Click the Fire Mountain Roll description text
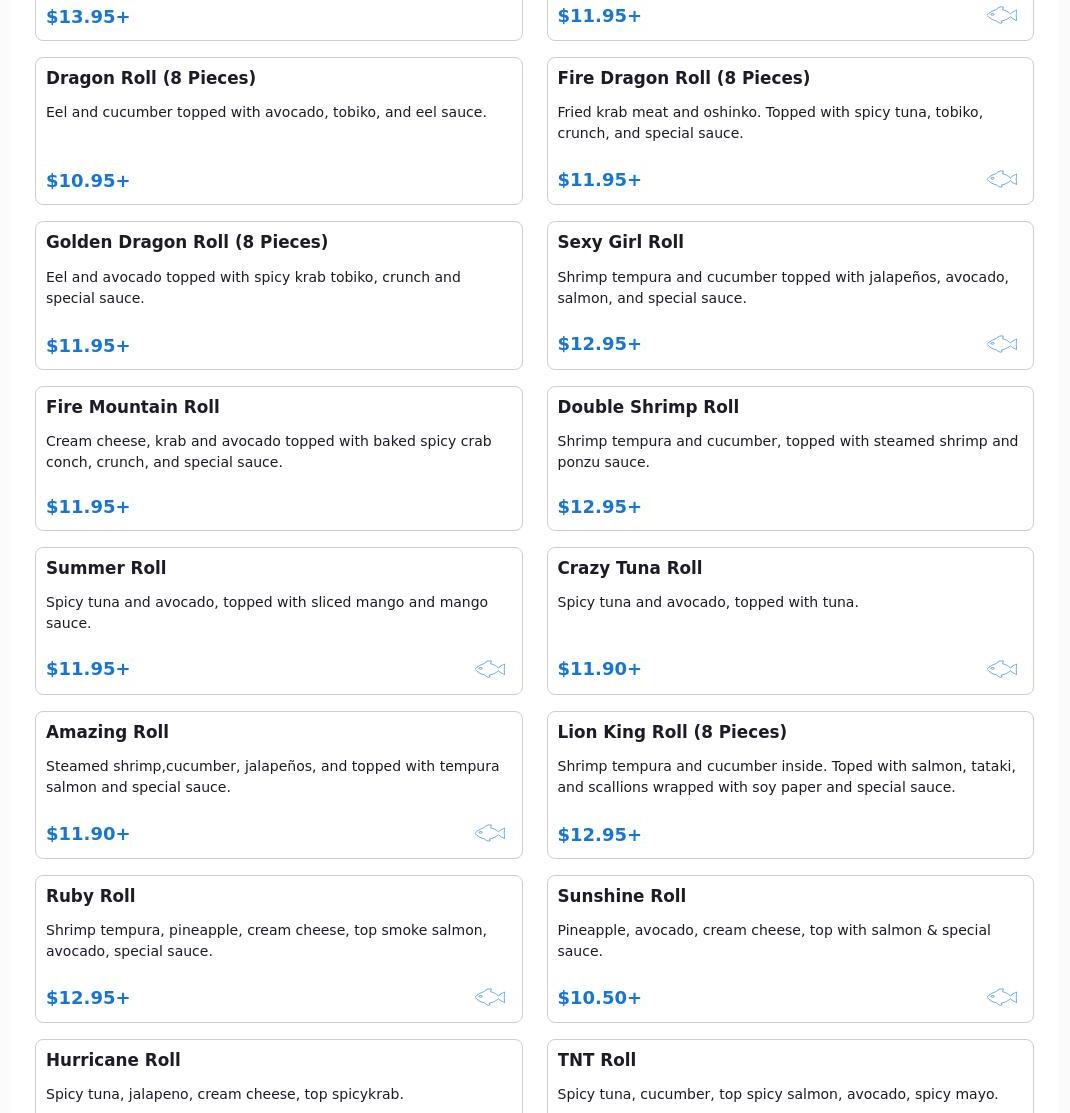Image resolution: width=1070 pixels, height=1113 pixels. tap(269, 451)
